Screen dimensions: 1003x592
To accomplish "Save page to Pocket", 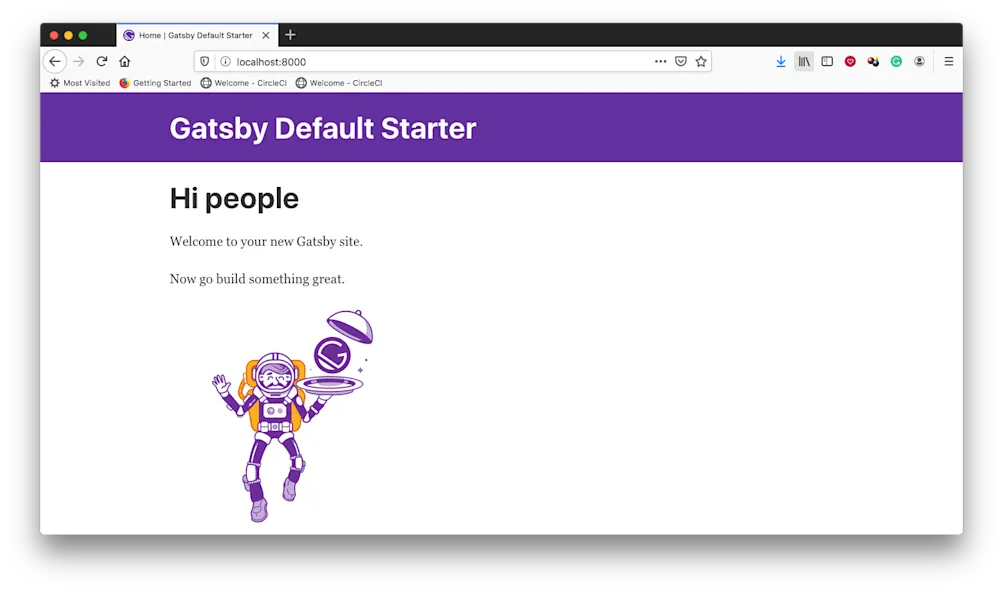I will 681,61.
